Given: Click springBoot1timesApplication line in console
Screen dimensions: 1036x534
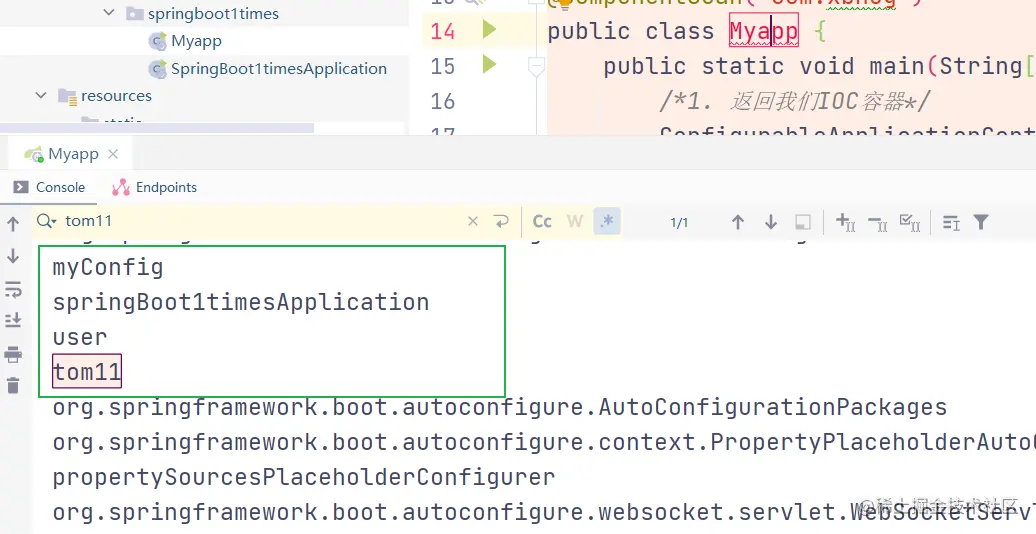Looking at the screenshot, I should click(241, 303).
